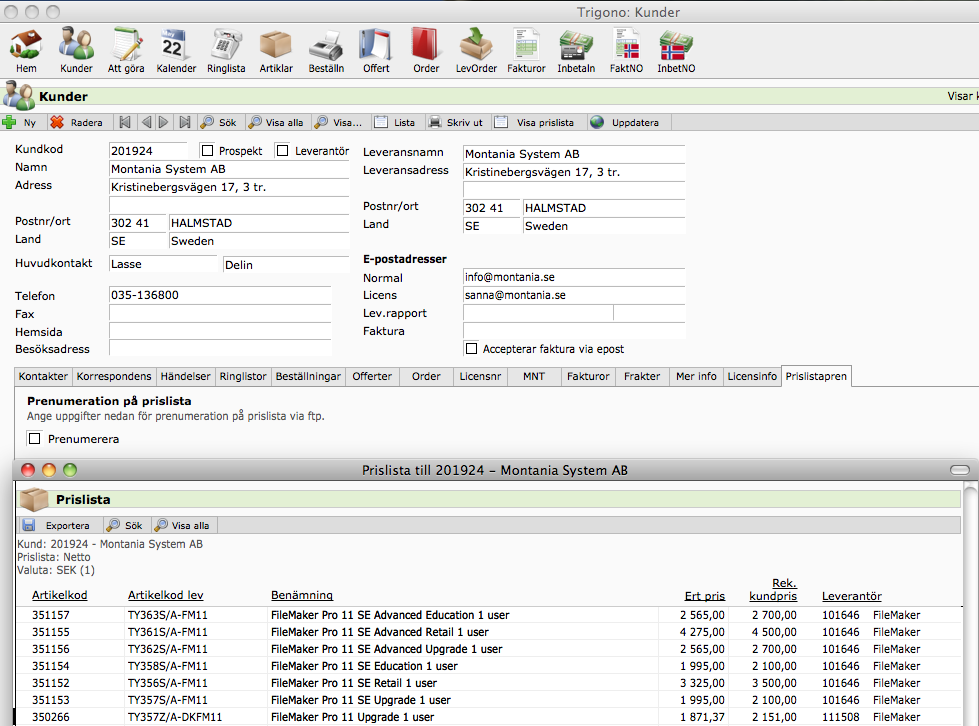Viewport: 979px width, 726px height.
Task: Open the Kalender calendar icon
Action: point(176,51)
